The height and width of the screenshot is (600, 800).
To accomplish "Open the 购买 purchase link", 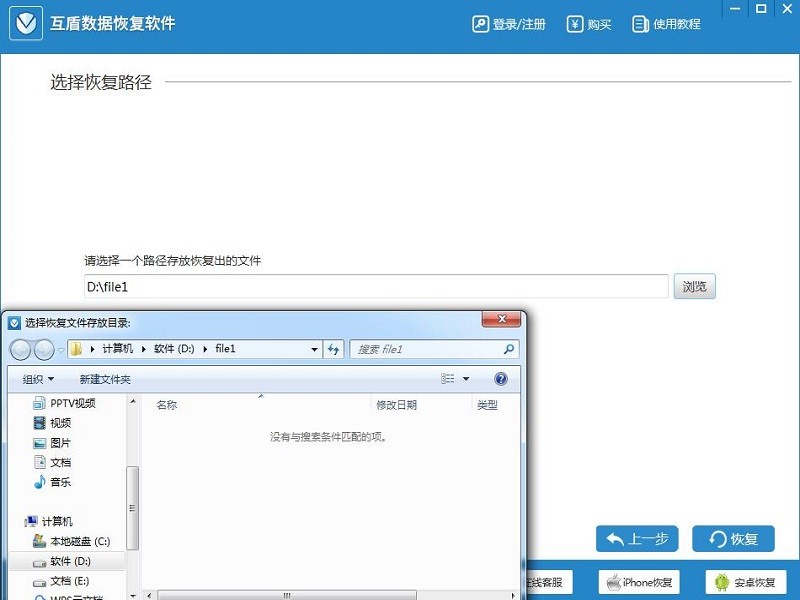I will point(589,24).
